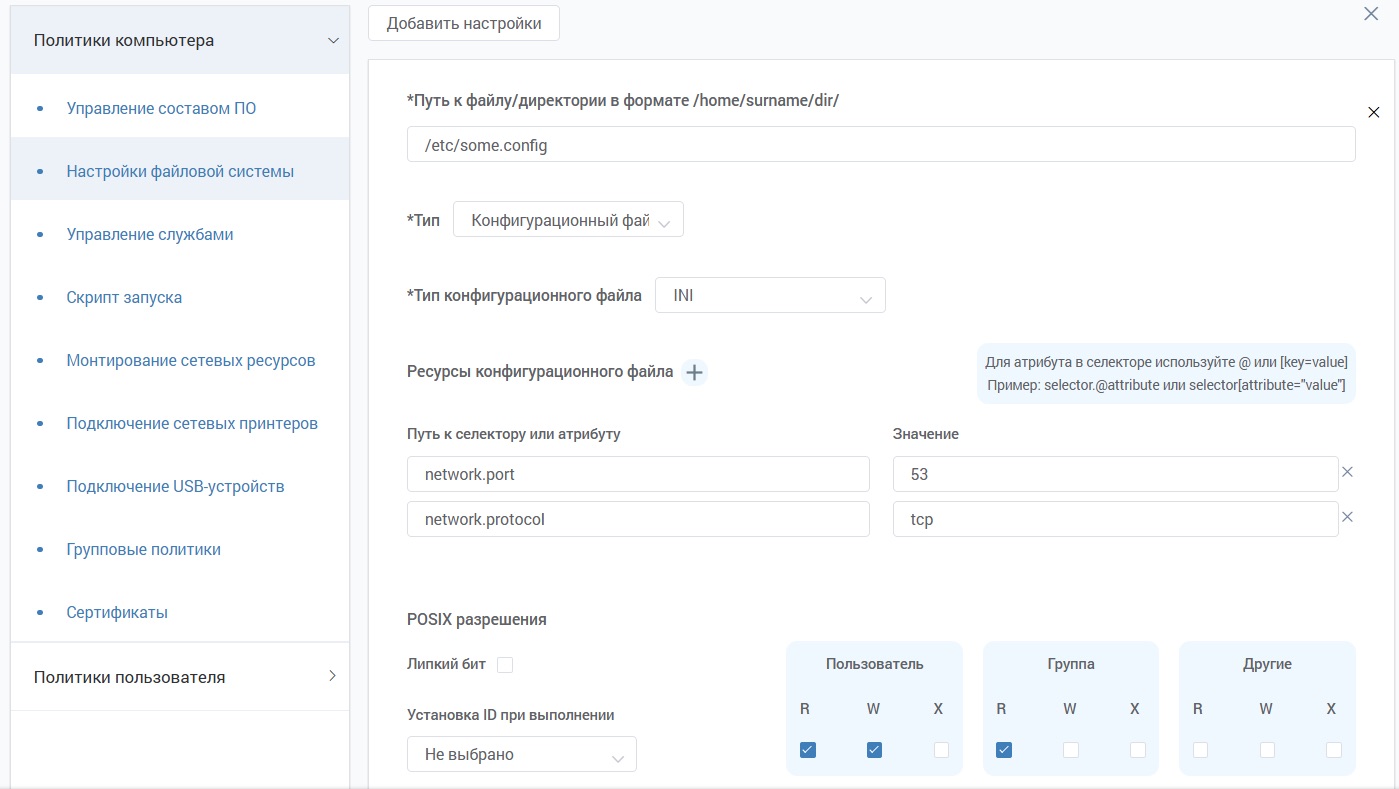Collapse the Политики компьютера section

click(x=333, y=41)
